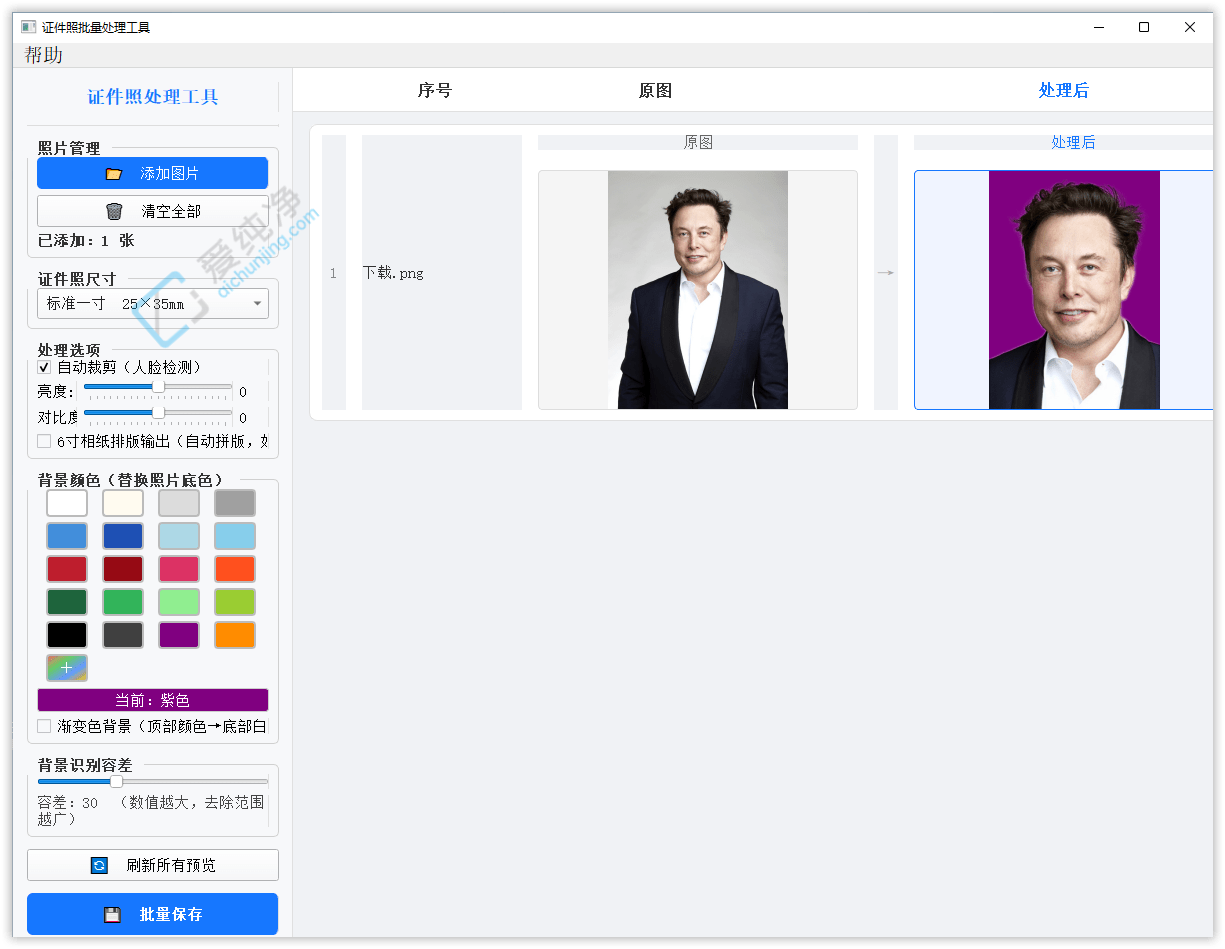Click the 当前：紫色 current color bar
This screenshot has width=1225, height=949.
pyautogui.click(x=152, y=700)
